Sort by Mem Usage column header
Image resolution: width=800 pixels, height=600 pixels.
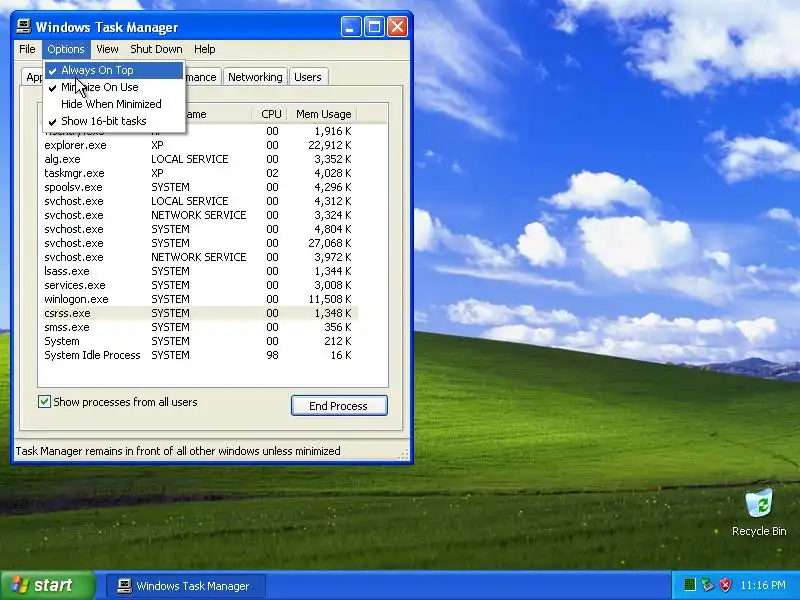(323, 114)
